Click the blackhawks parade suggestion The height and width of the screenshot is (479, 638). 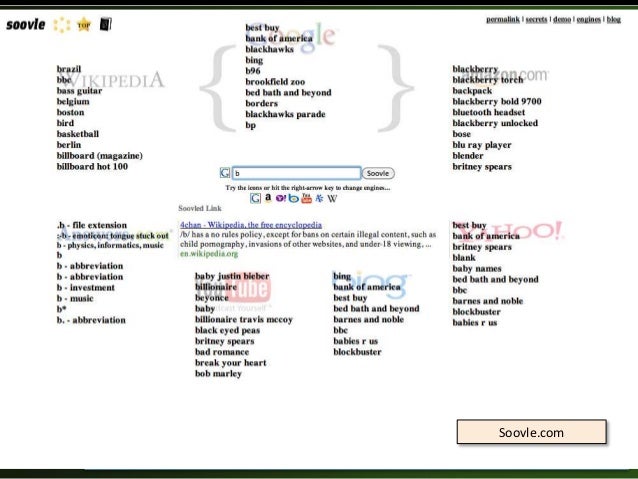click(285, 114)
